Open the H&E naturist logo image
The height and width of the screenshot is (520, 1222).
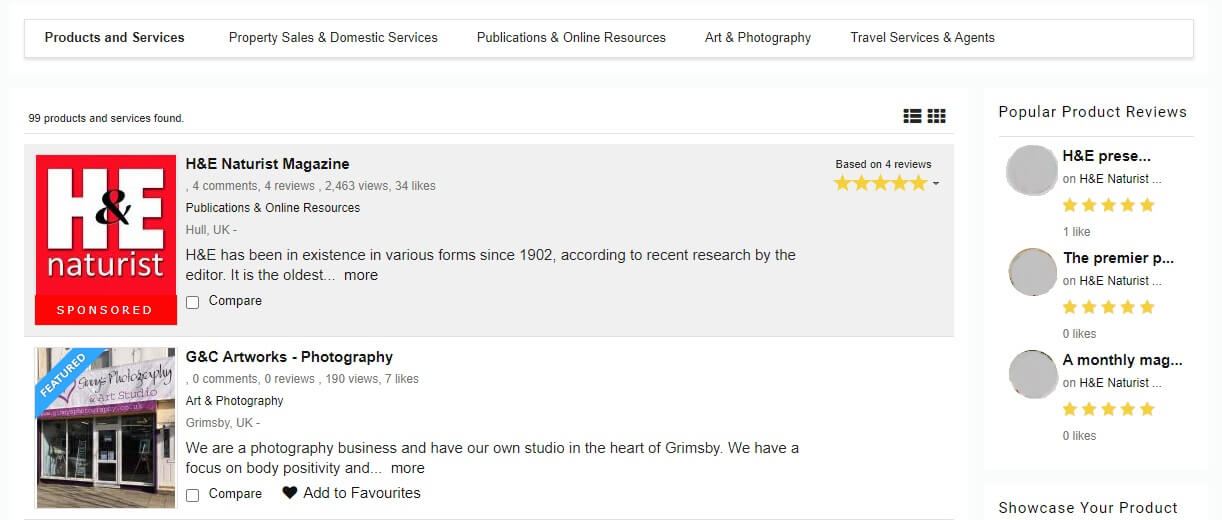coord(106,225)
